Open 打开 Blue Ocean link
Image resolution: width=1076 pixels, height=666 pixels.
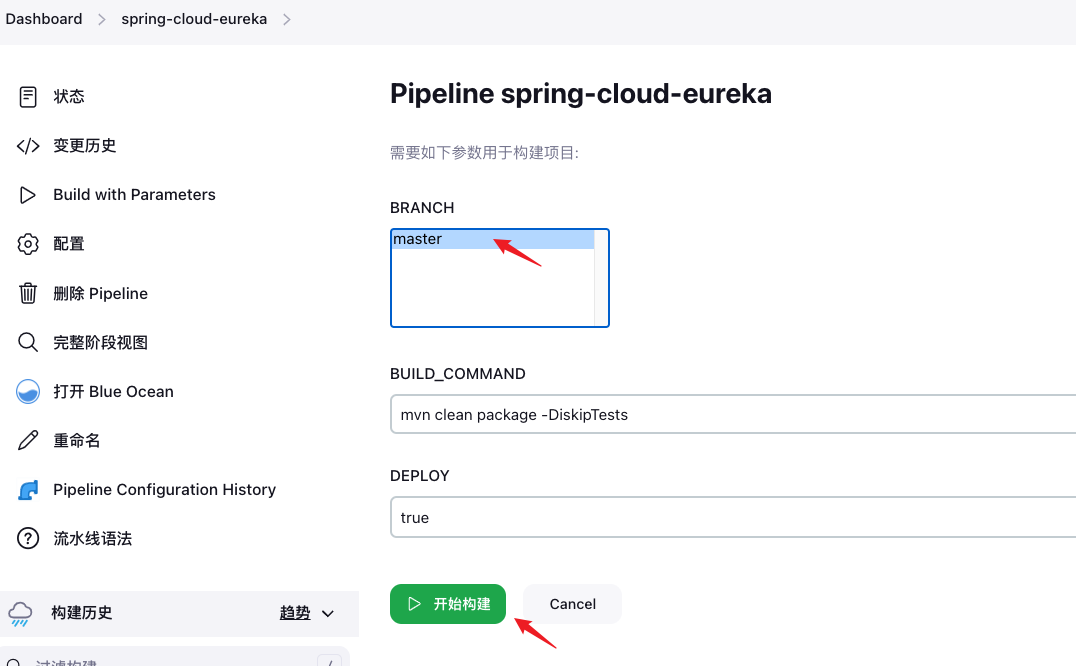pyautogui.click(x=113, y=392)
